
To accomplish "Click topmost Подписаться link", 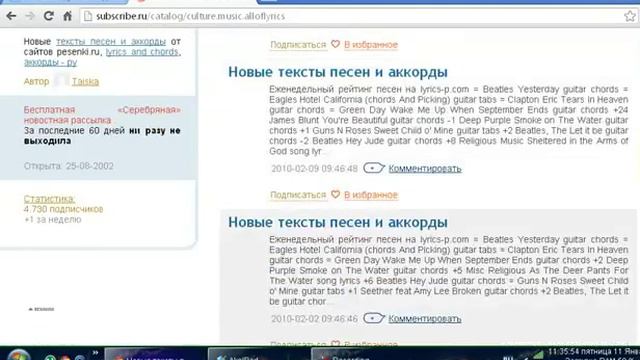I will coord(298,44).
